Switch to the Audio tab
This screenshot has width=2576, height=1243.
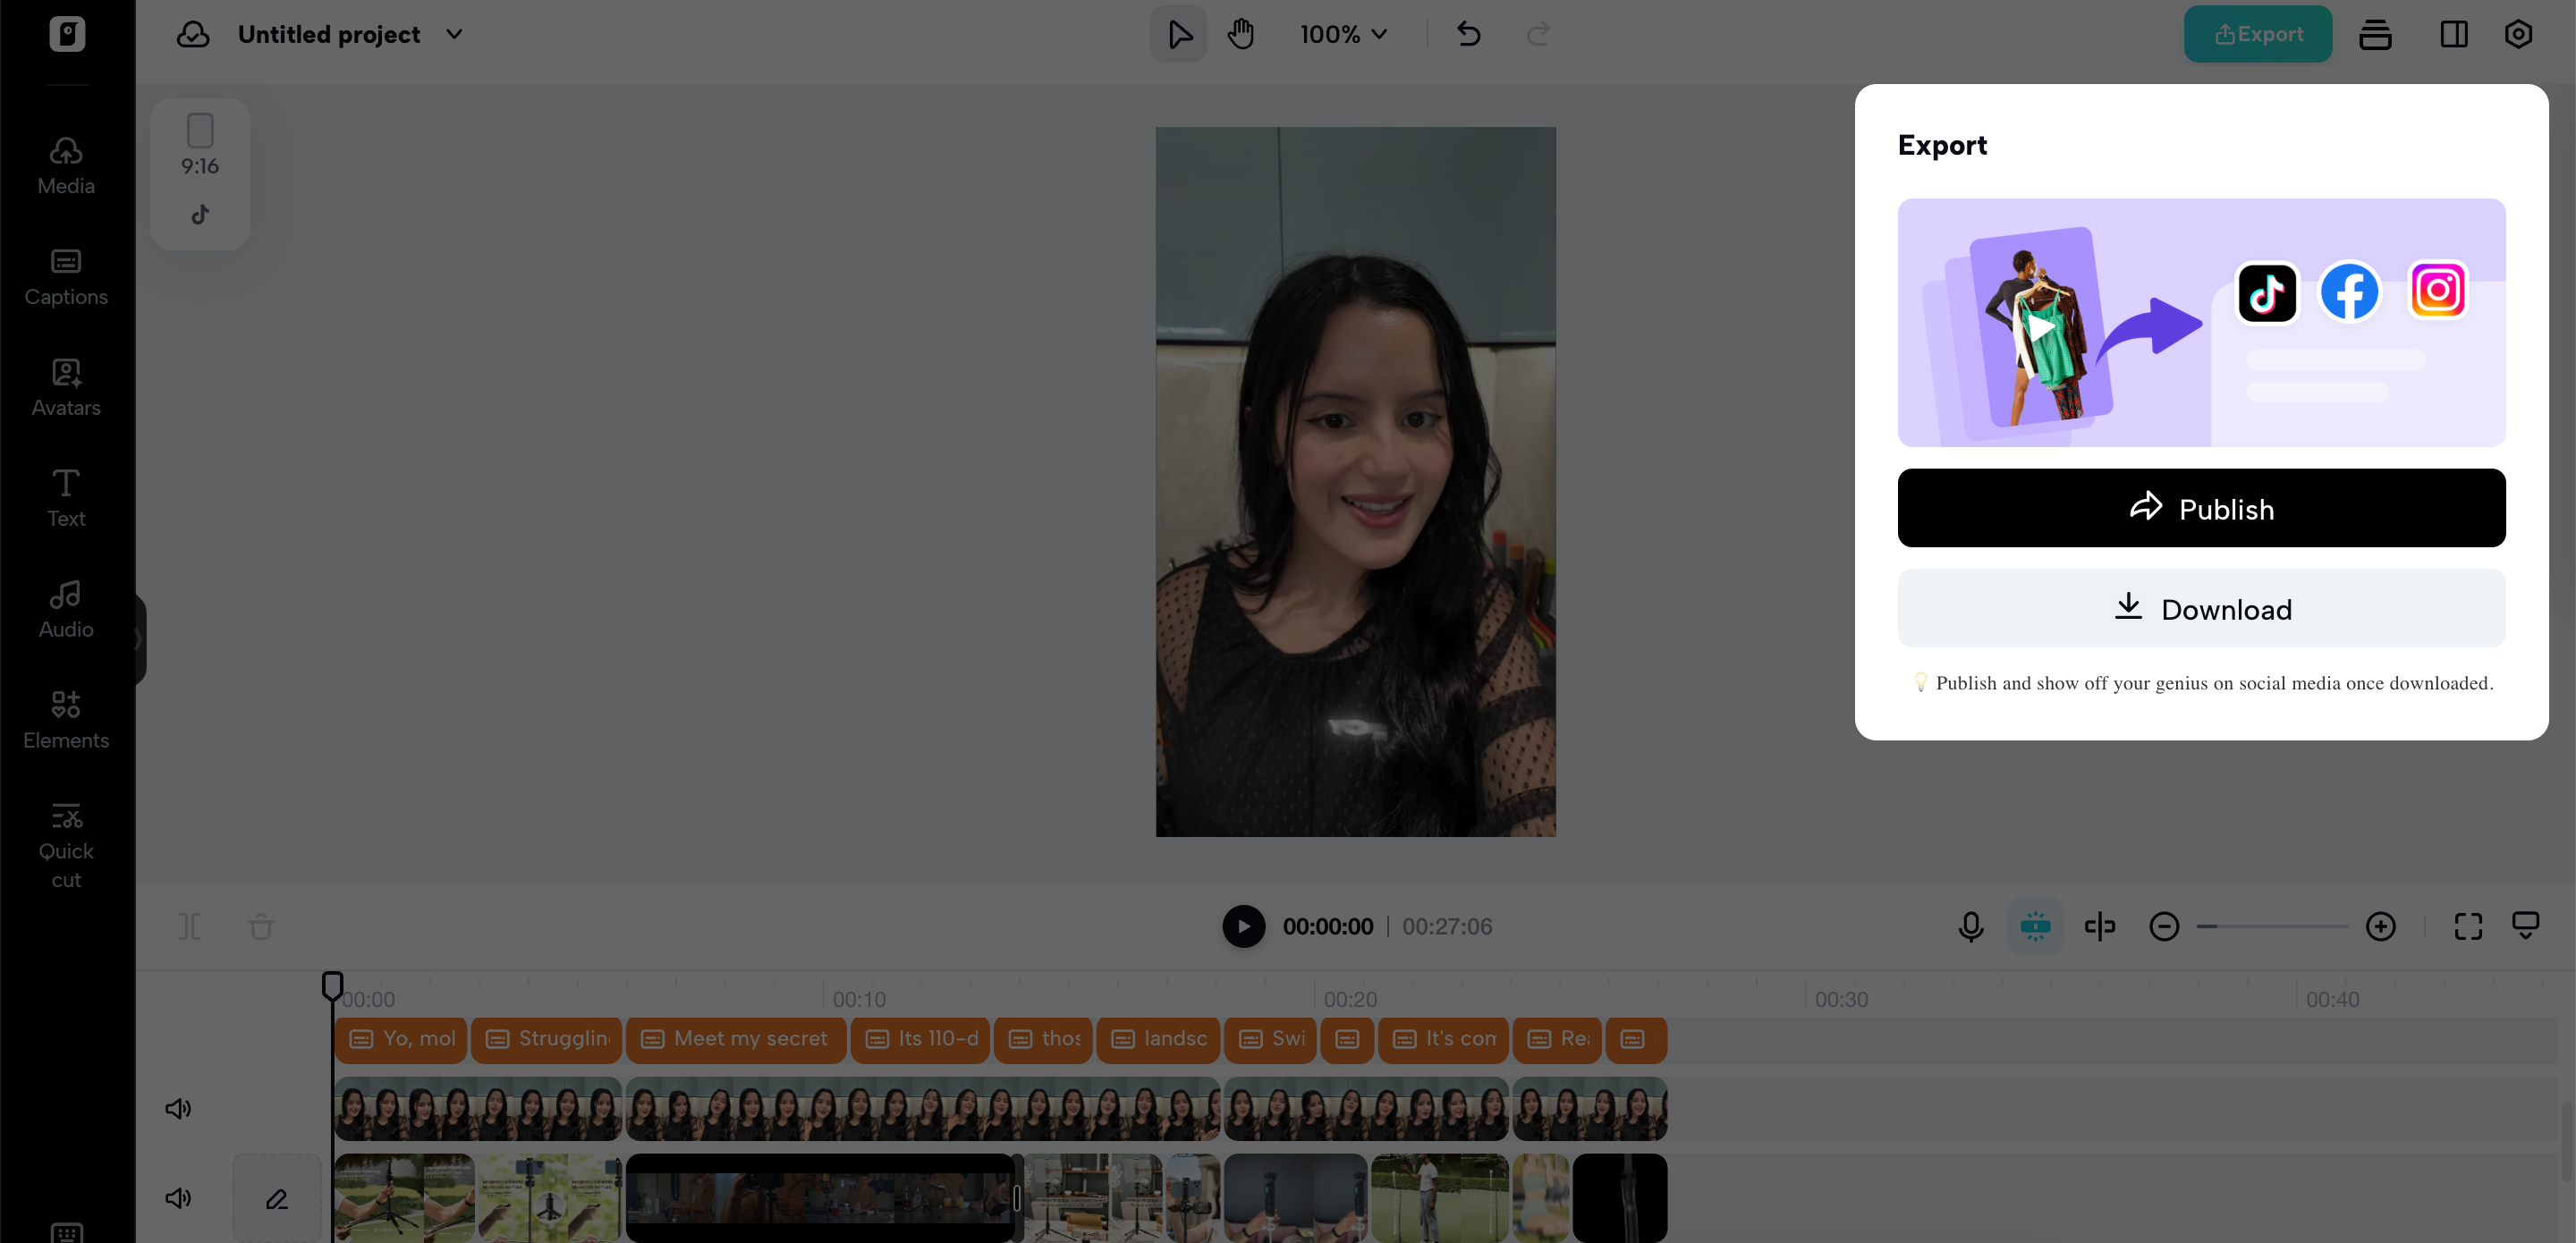(66, 608)
